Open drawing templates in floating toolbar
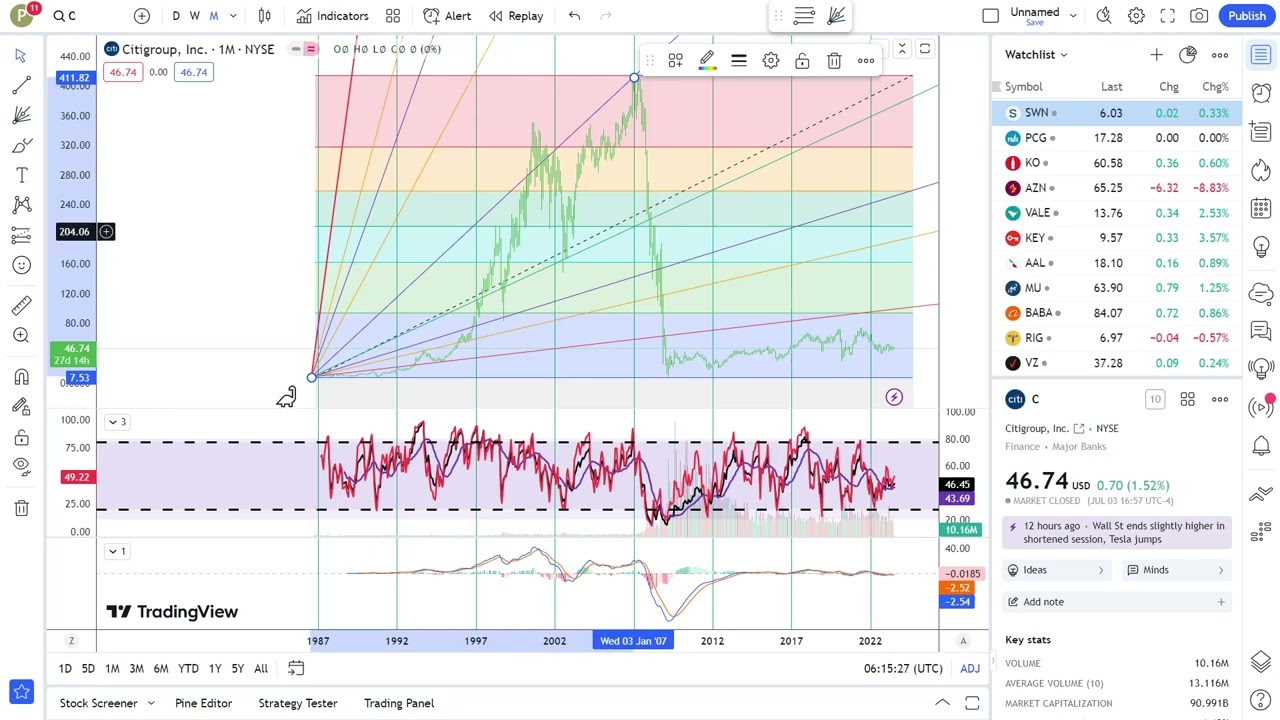 pyautogui.click(x=675, y=61)
